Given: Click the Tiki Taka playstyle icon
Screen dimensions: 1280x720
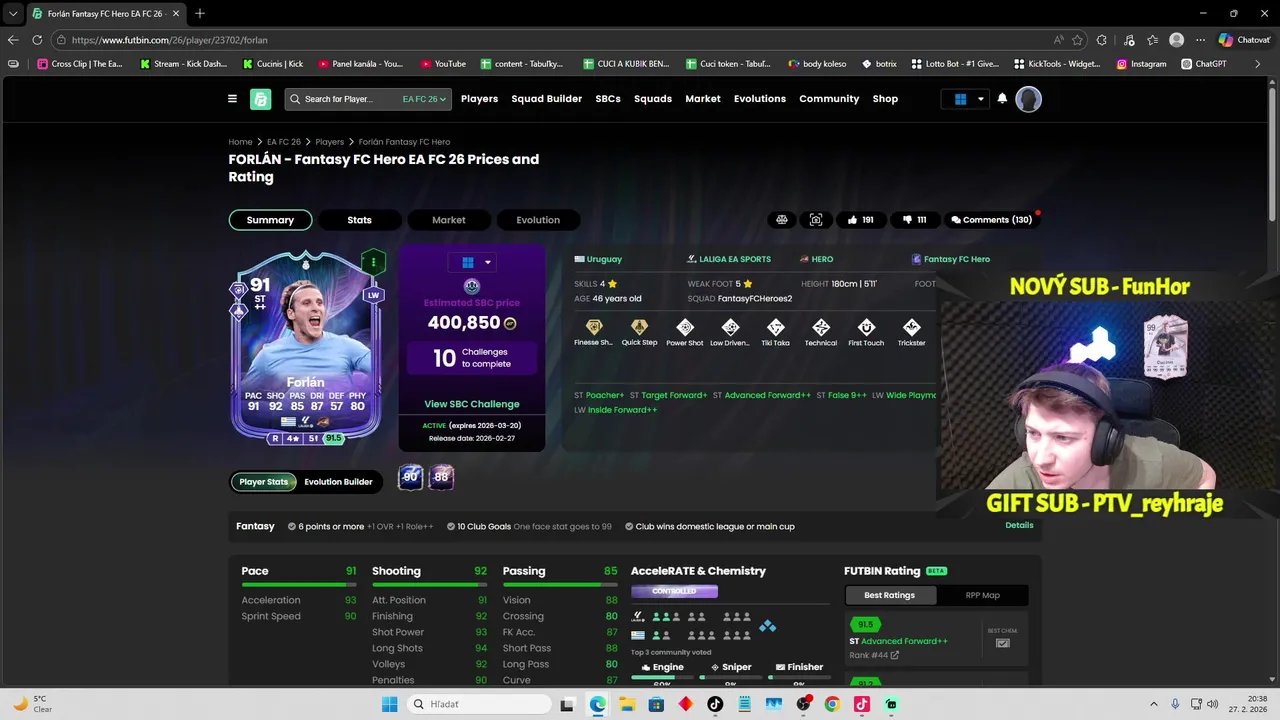Looking at the screenshot, I should (775, 328).
